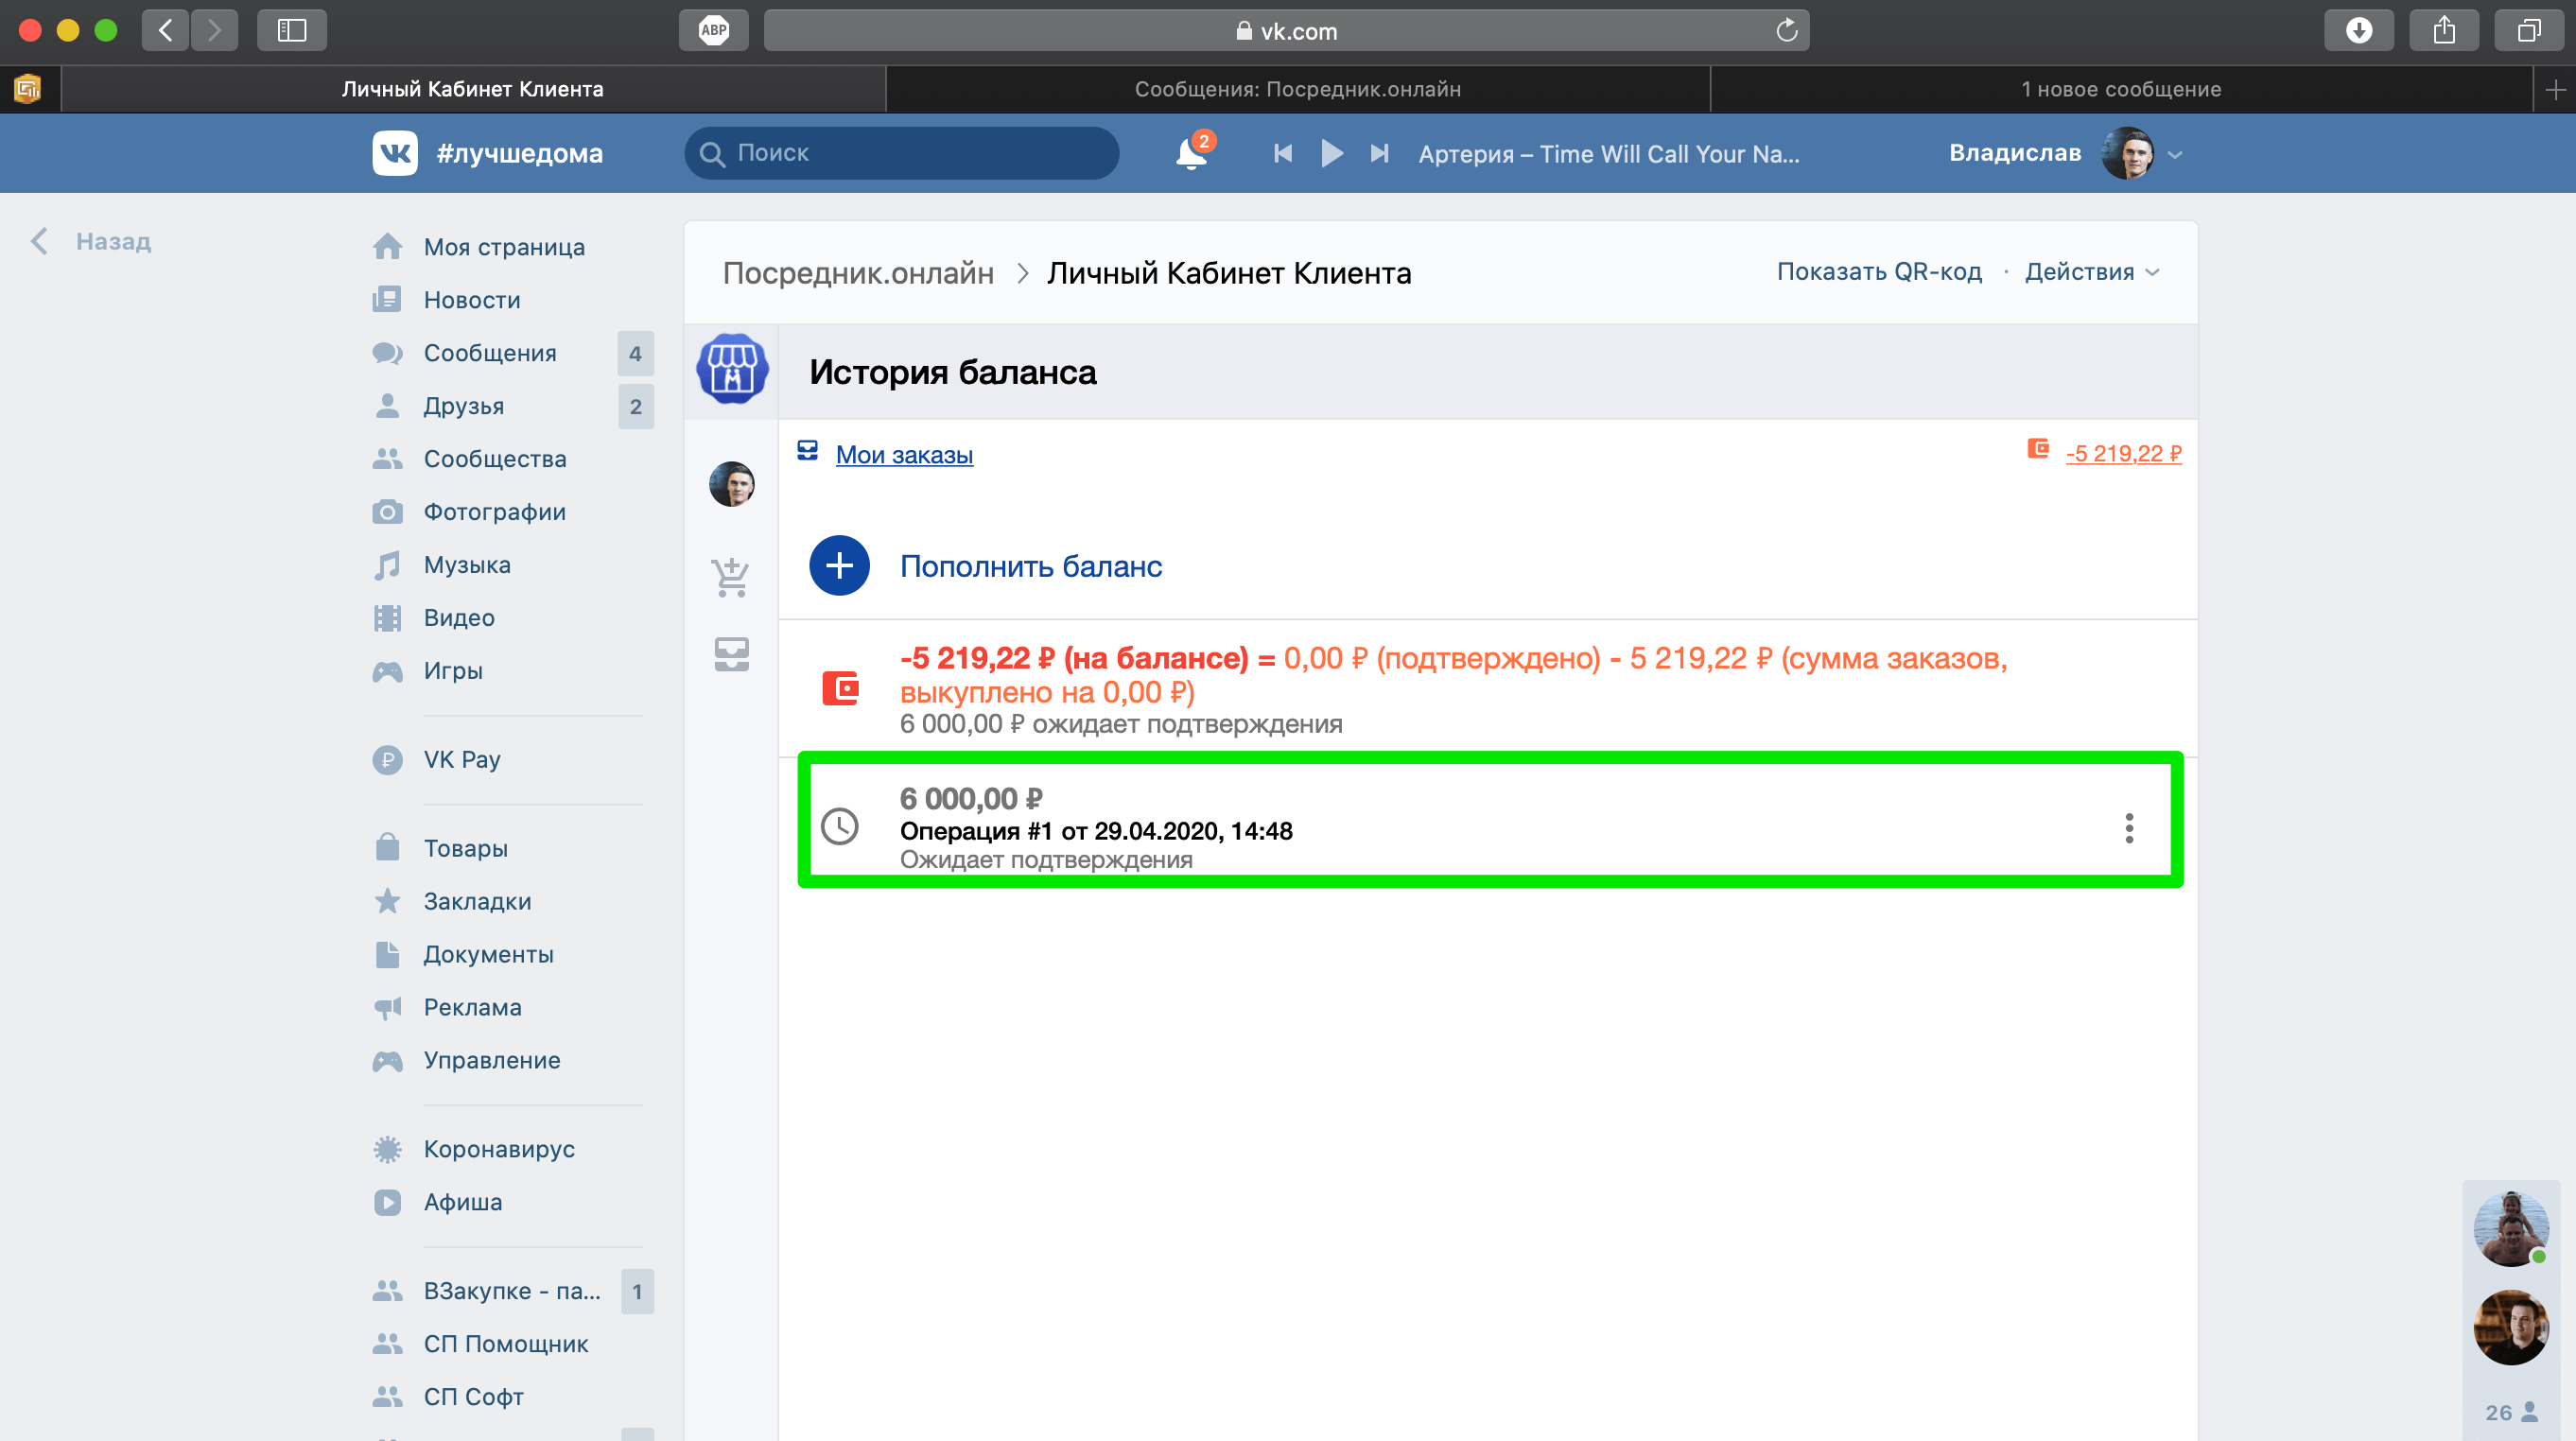Open three-dot menu for Operation #1

click(2129, 828)
